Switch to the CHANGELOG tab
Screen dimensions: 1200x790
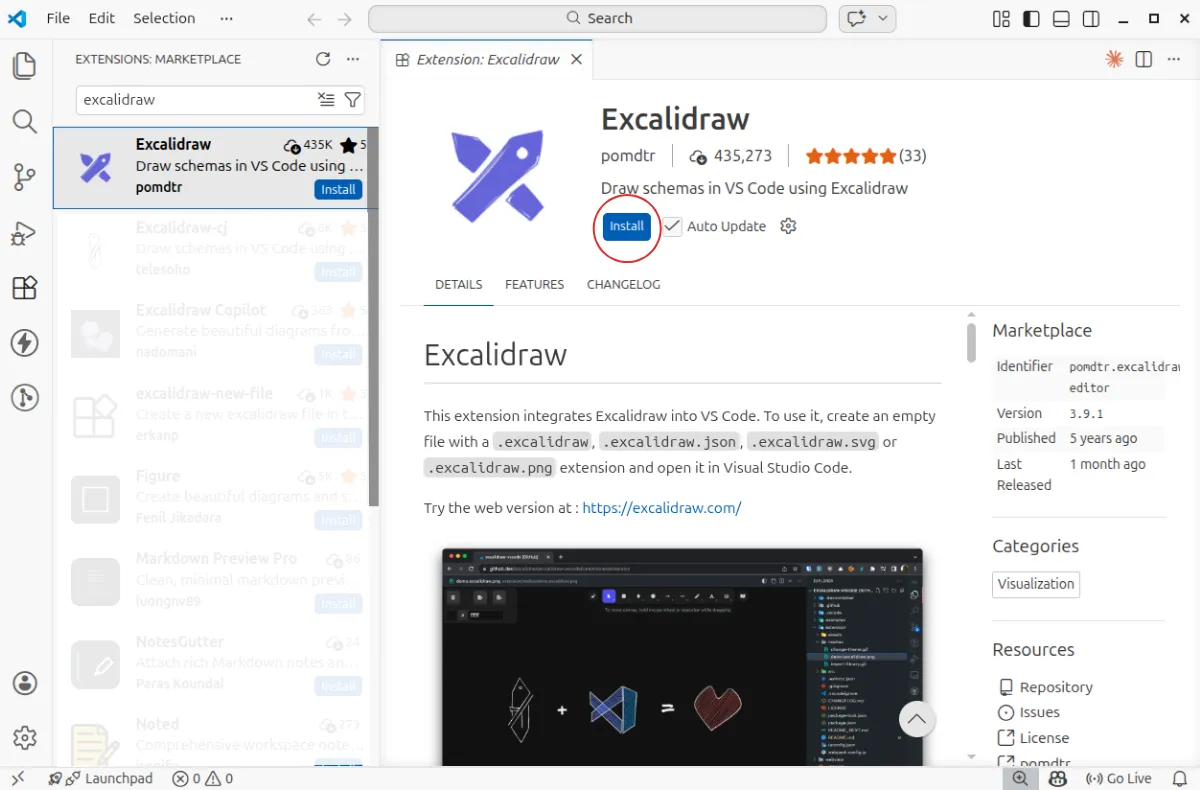pyautogui.click(x=623, y=285)
